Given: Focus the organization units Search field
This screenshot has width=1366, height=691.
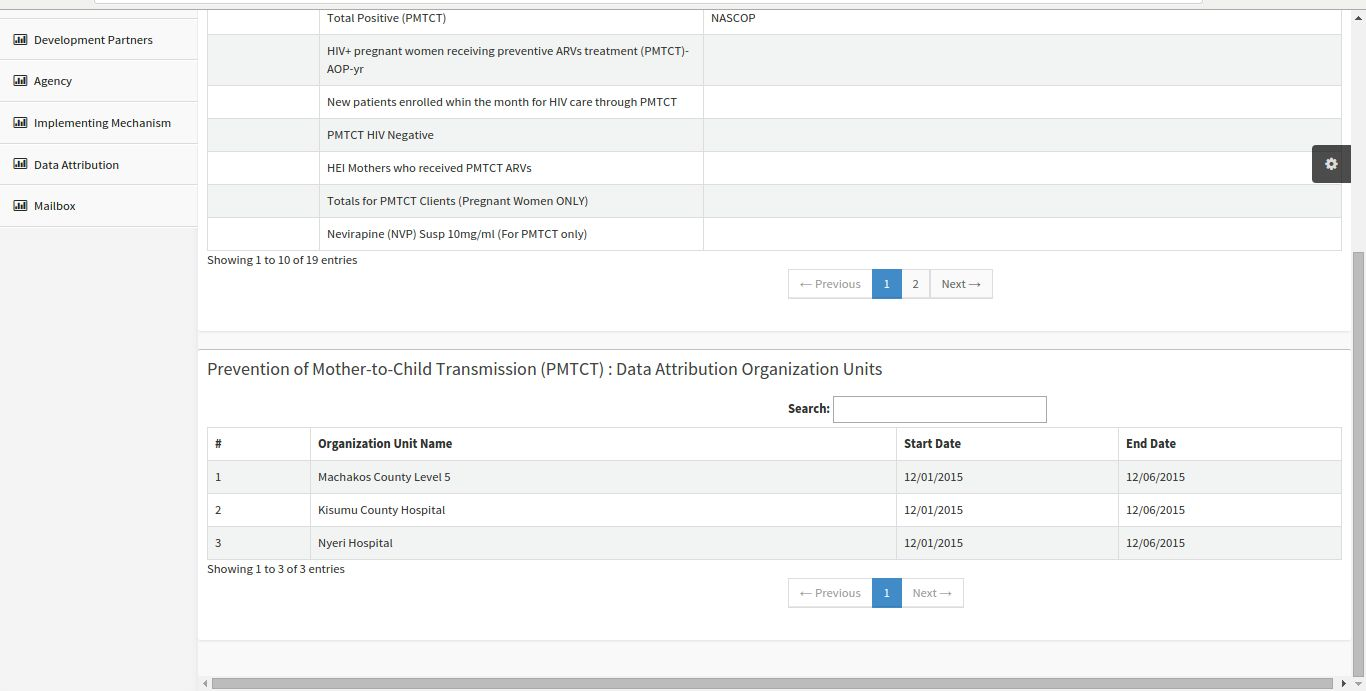Looking at the screenshot, I should pos(940,409).
